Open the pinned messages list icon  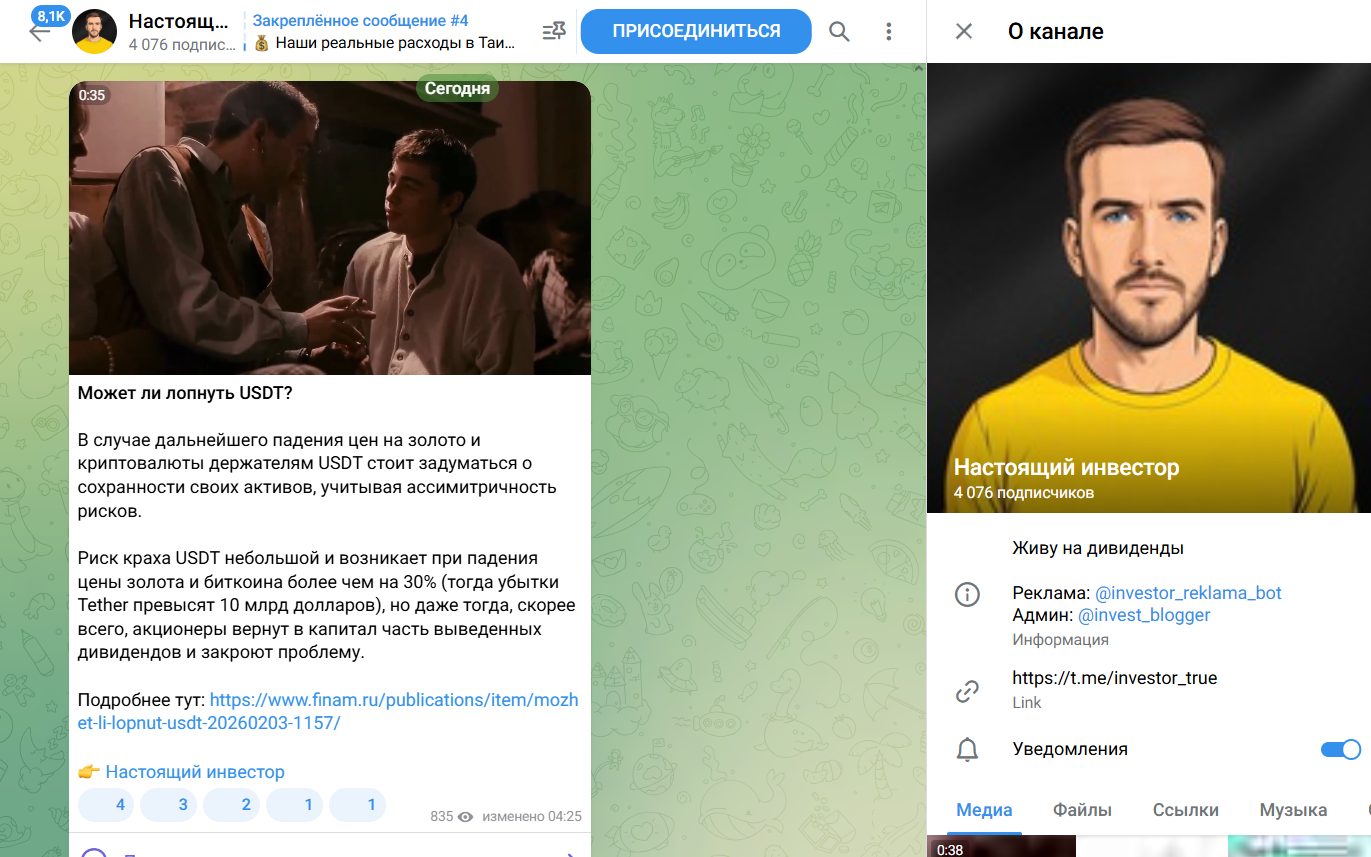[553, 32]
